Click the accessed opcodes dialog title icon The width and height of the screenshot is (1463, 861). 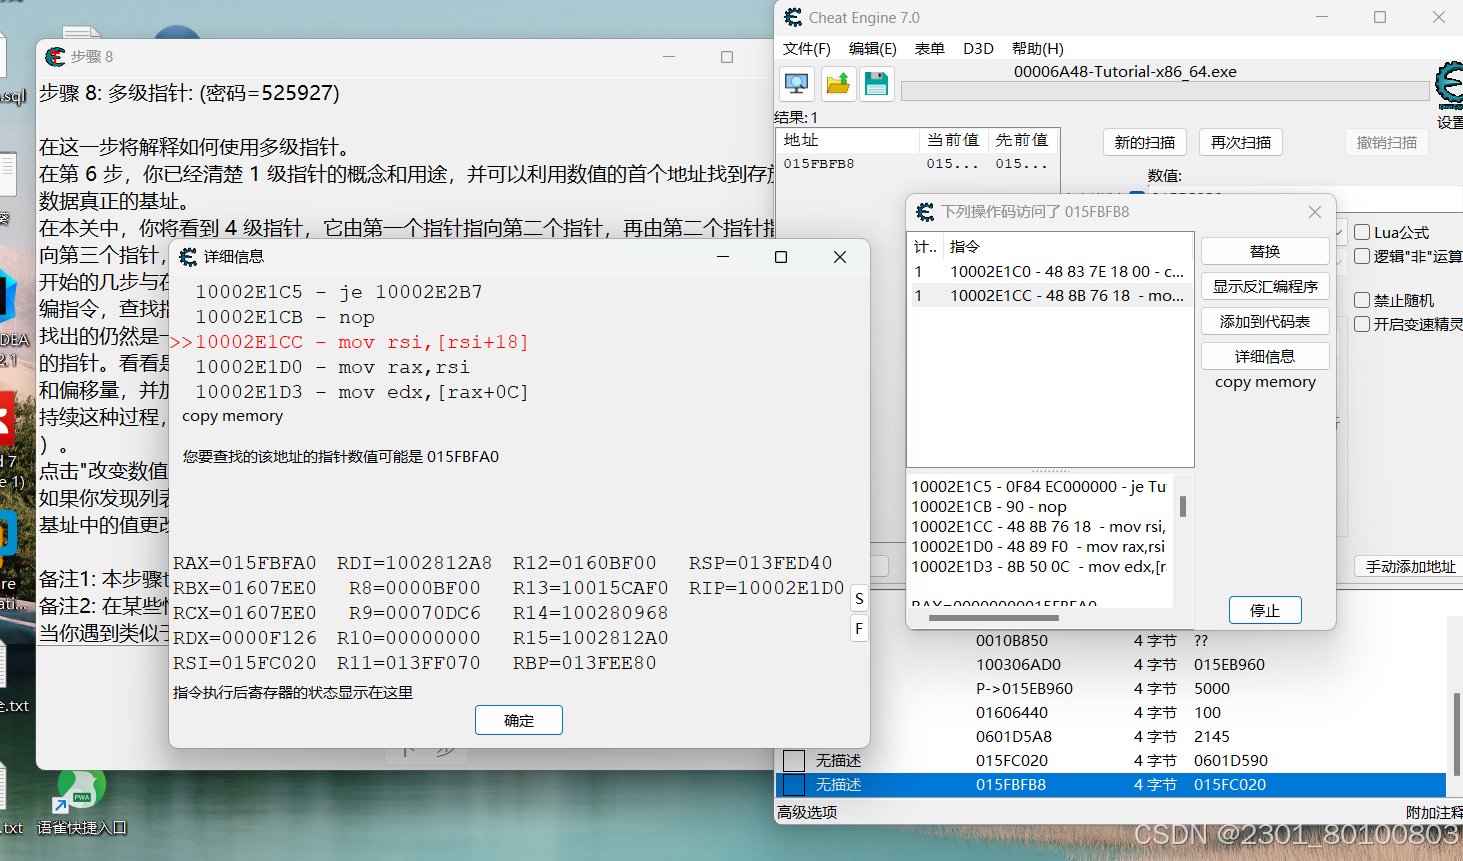click(x=925, y=212)
